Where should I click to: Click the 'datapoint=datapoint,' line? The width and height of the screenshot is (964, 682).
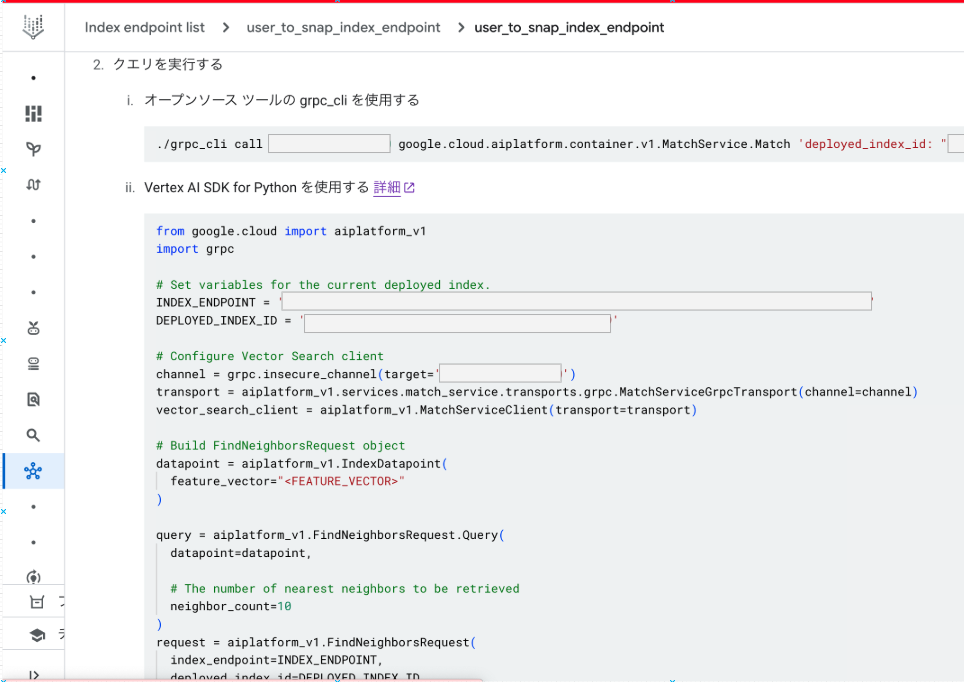click(240, 553)
